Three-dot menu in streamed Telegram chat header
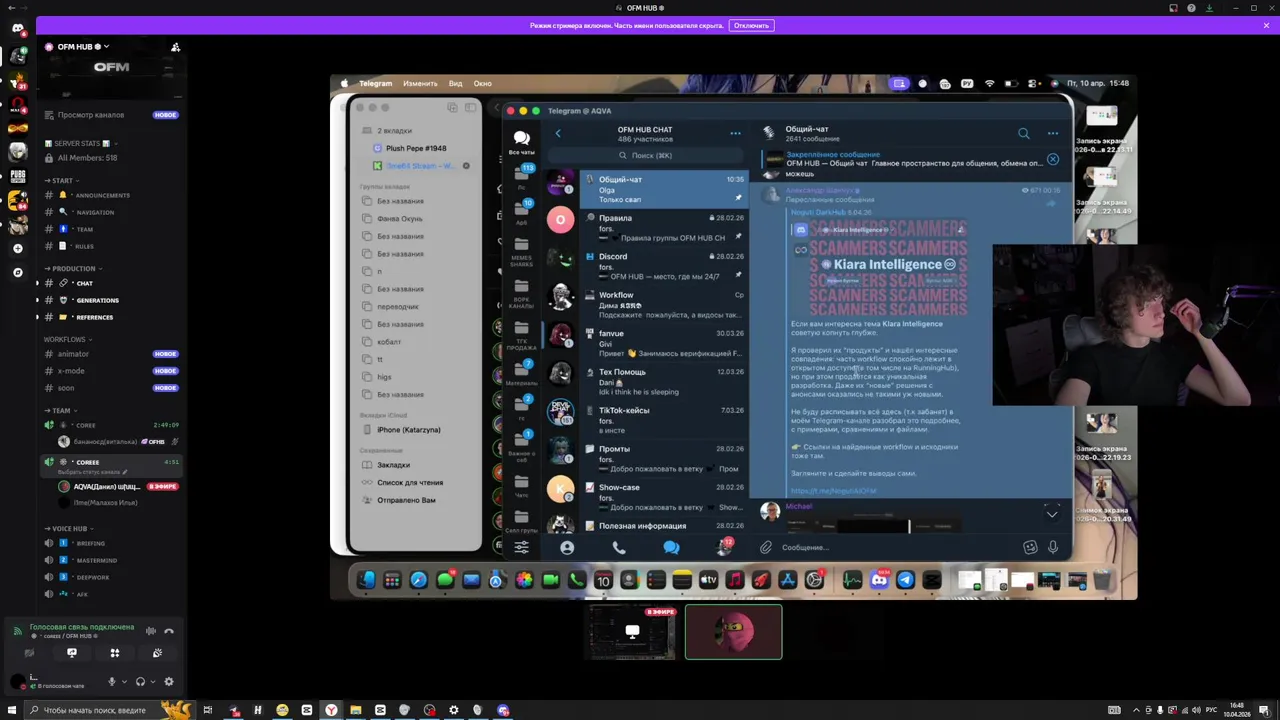Screen dimensions: 1280x720 [x=1052, y=133]
